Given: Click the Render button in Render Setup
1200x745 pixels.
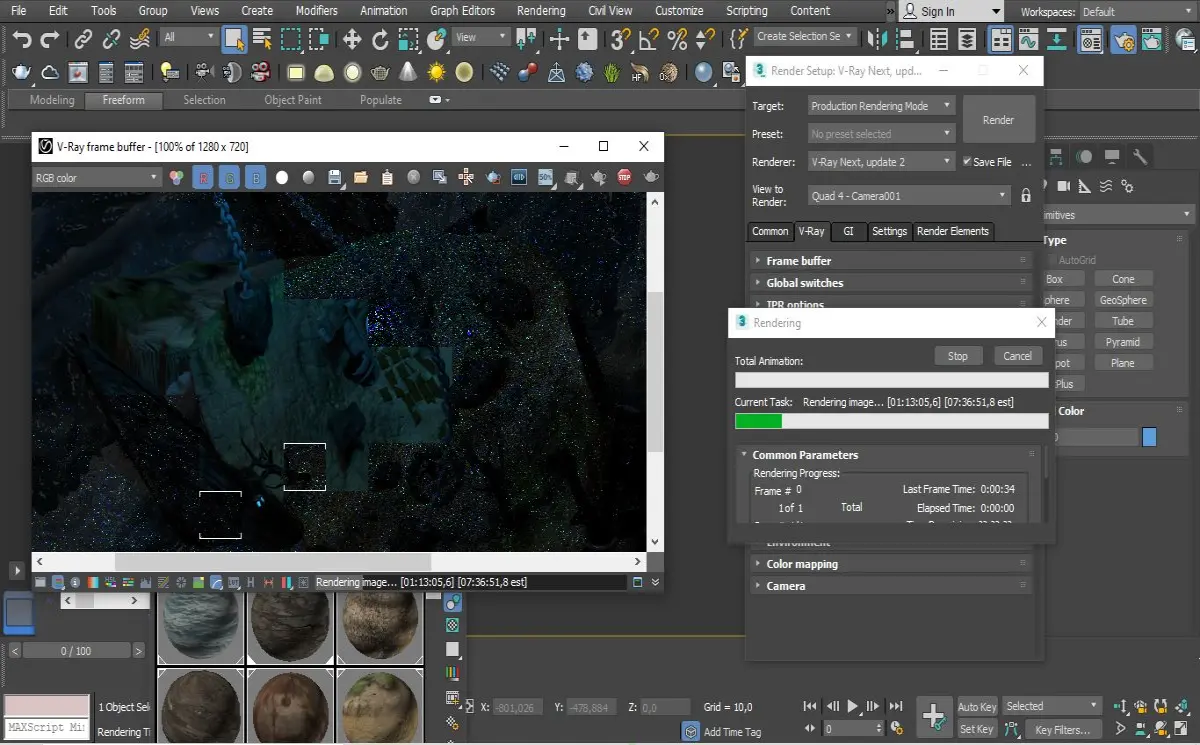Looking at the screenshot, I should (998, 120).
